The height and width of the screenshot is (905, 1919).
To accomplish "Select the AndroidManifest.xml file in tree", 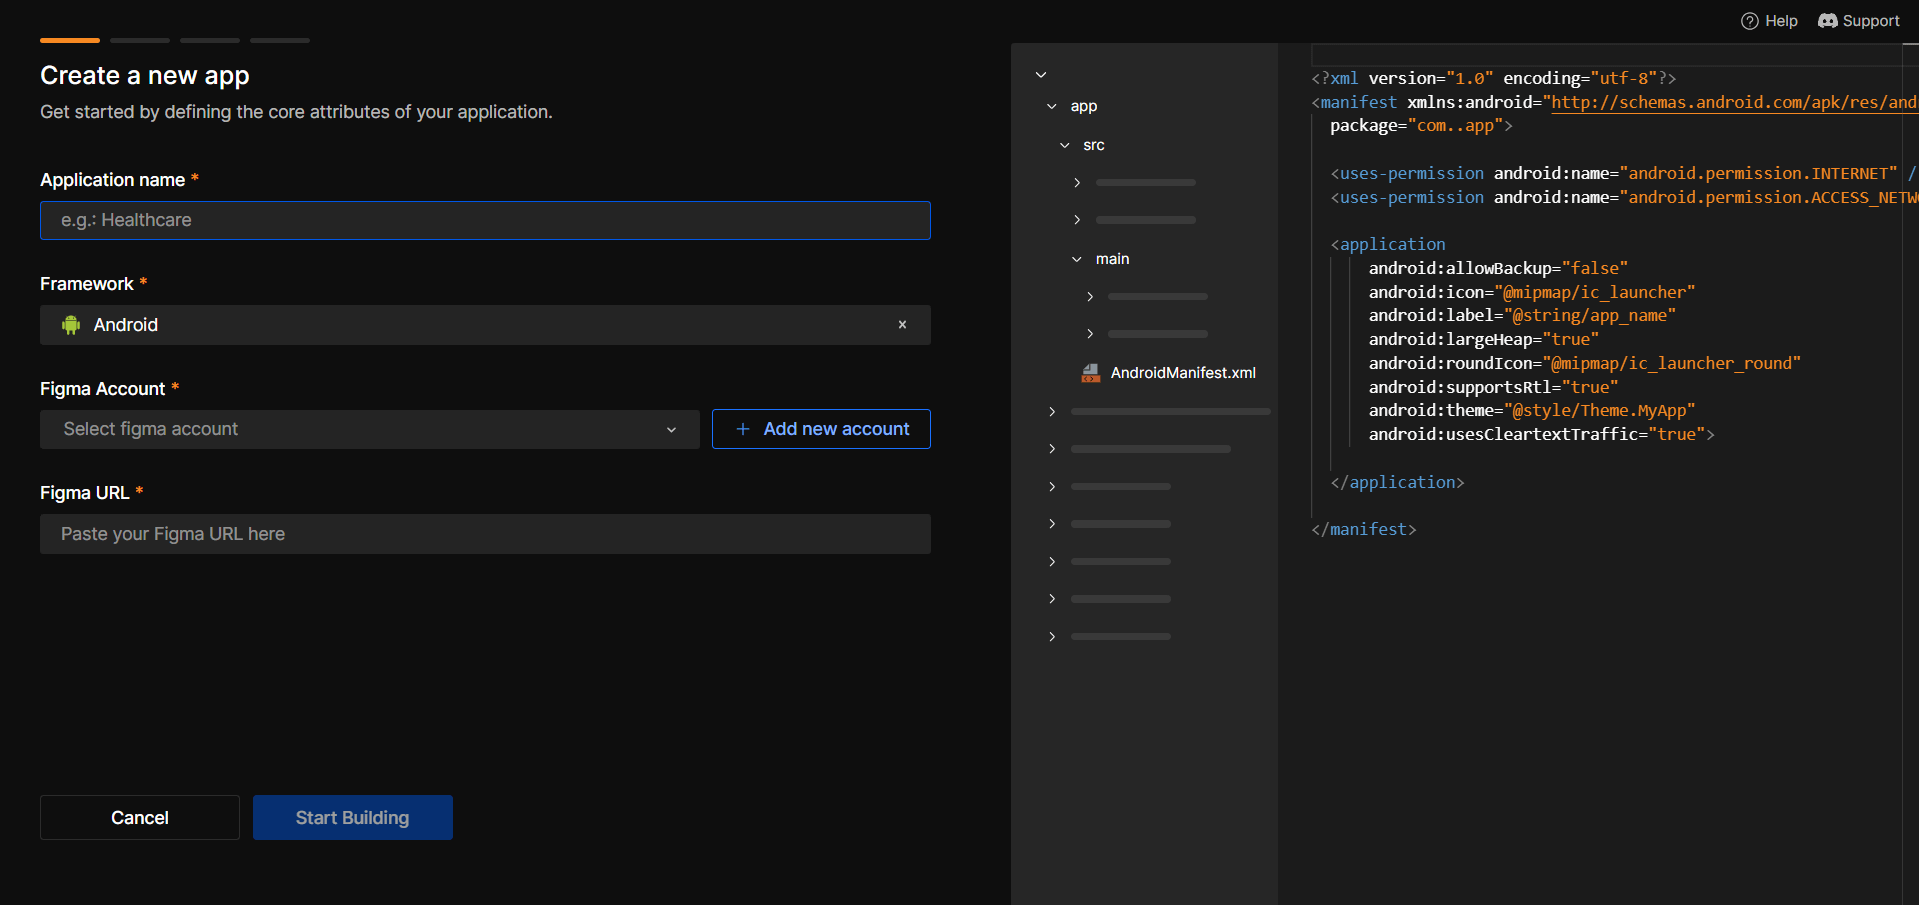I will point(1182,373).
